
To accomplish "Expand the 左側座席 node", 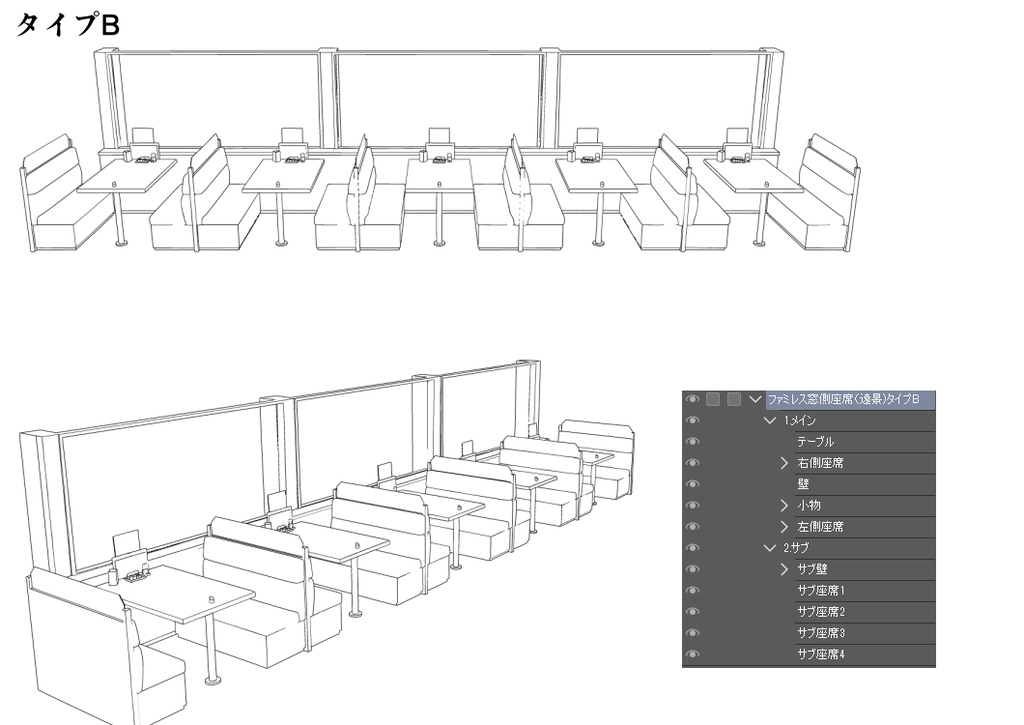I will pyautogui.click(x=784, y=526).
